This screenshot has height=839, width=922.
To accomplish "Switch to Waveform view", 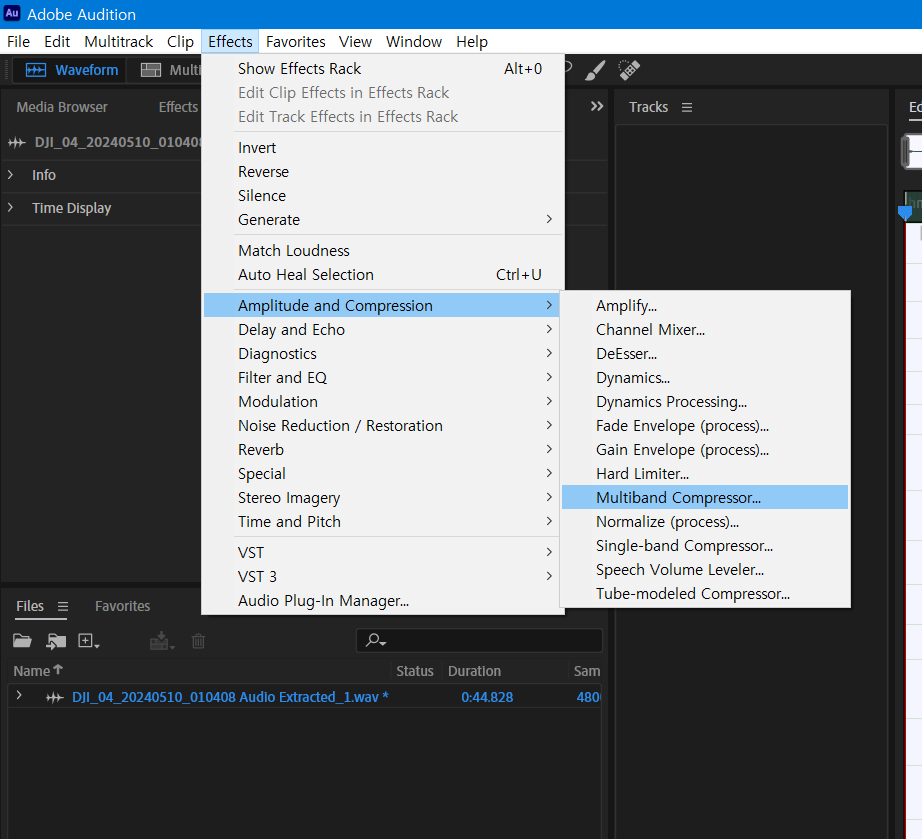I will (72, 70).
